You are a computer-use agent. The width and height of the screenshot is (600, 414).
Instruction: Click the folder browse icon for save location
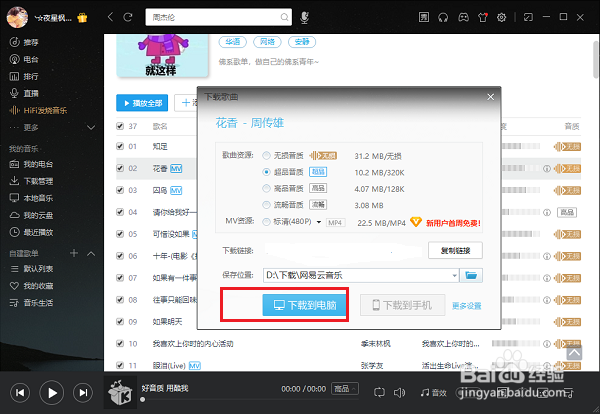471,275
